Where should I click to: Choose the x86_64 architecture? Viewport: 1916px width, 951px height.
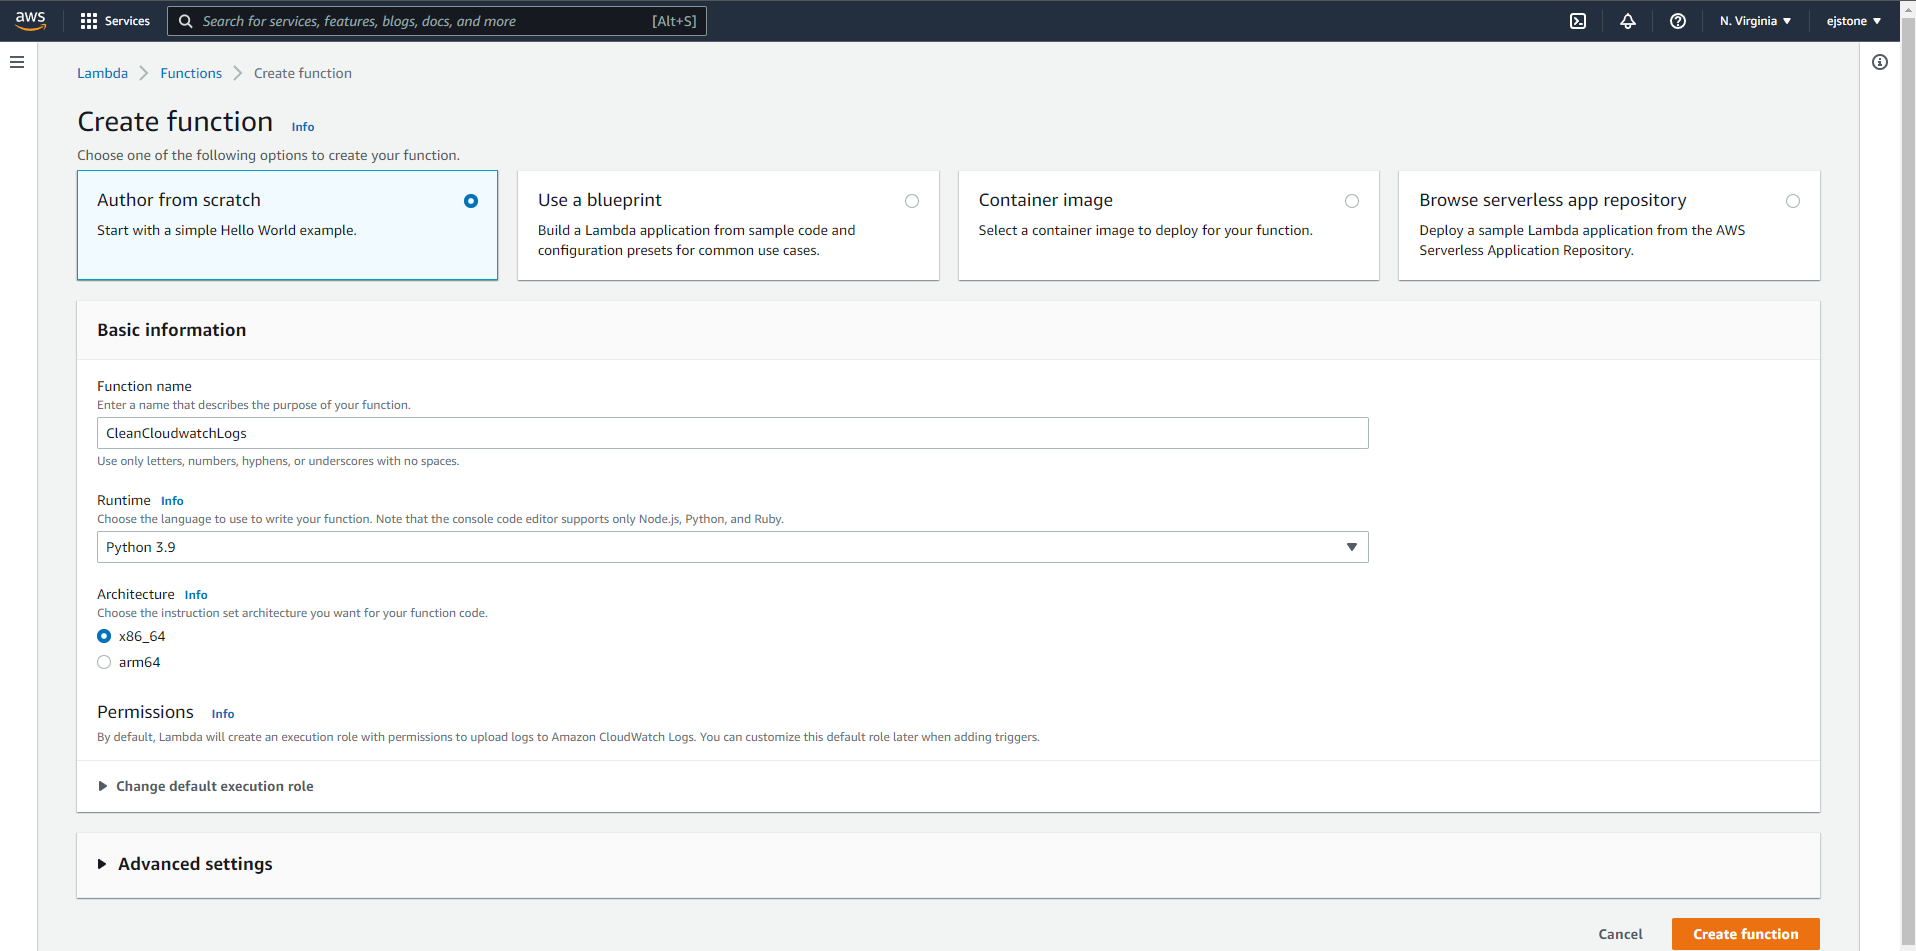(x=104, y=636)
